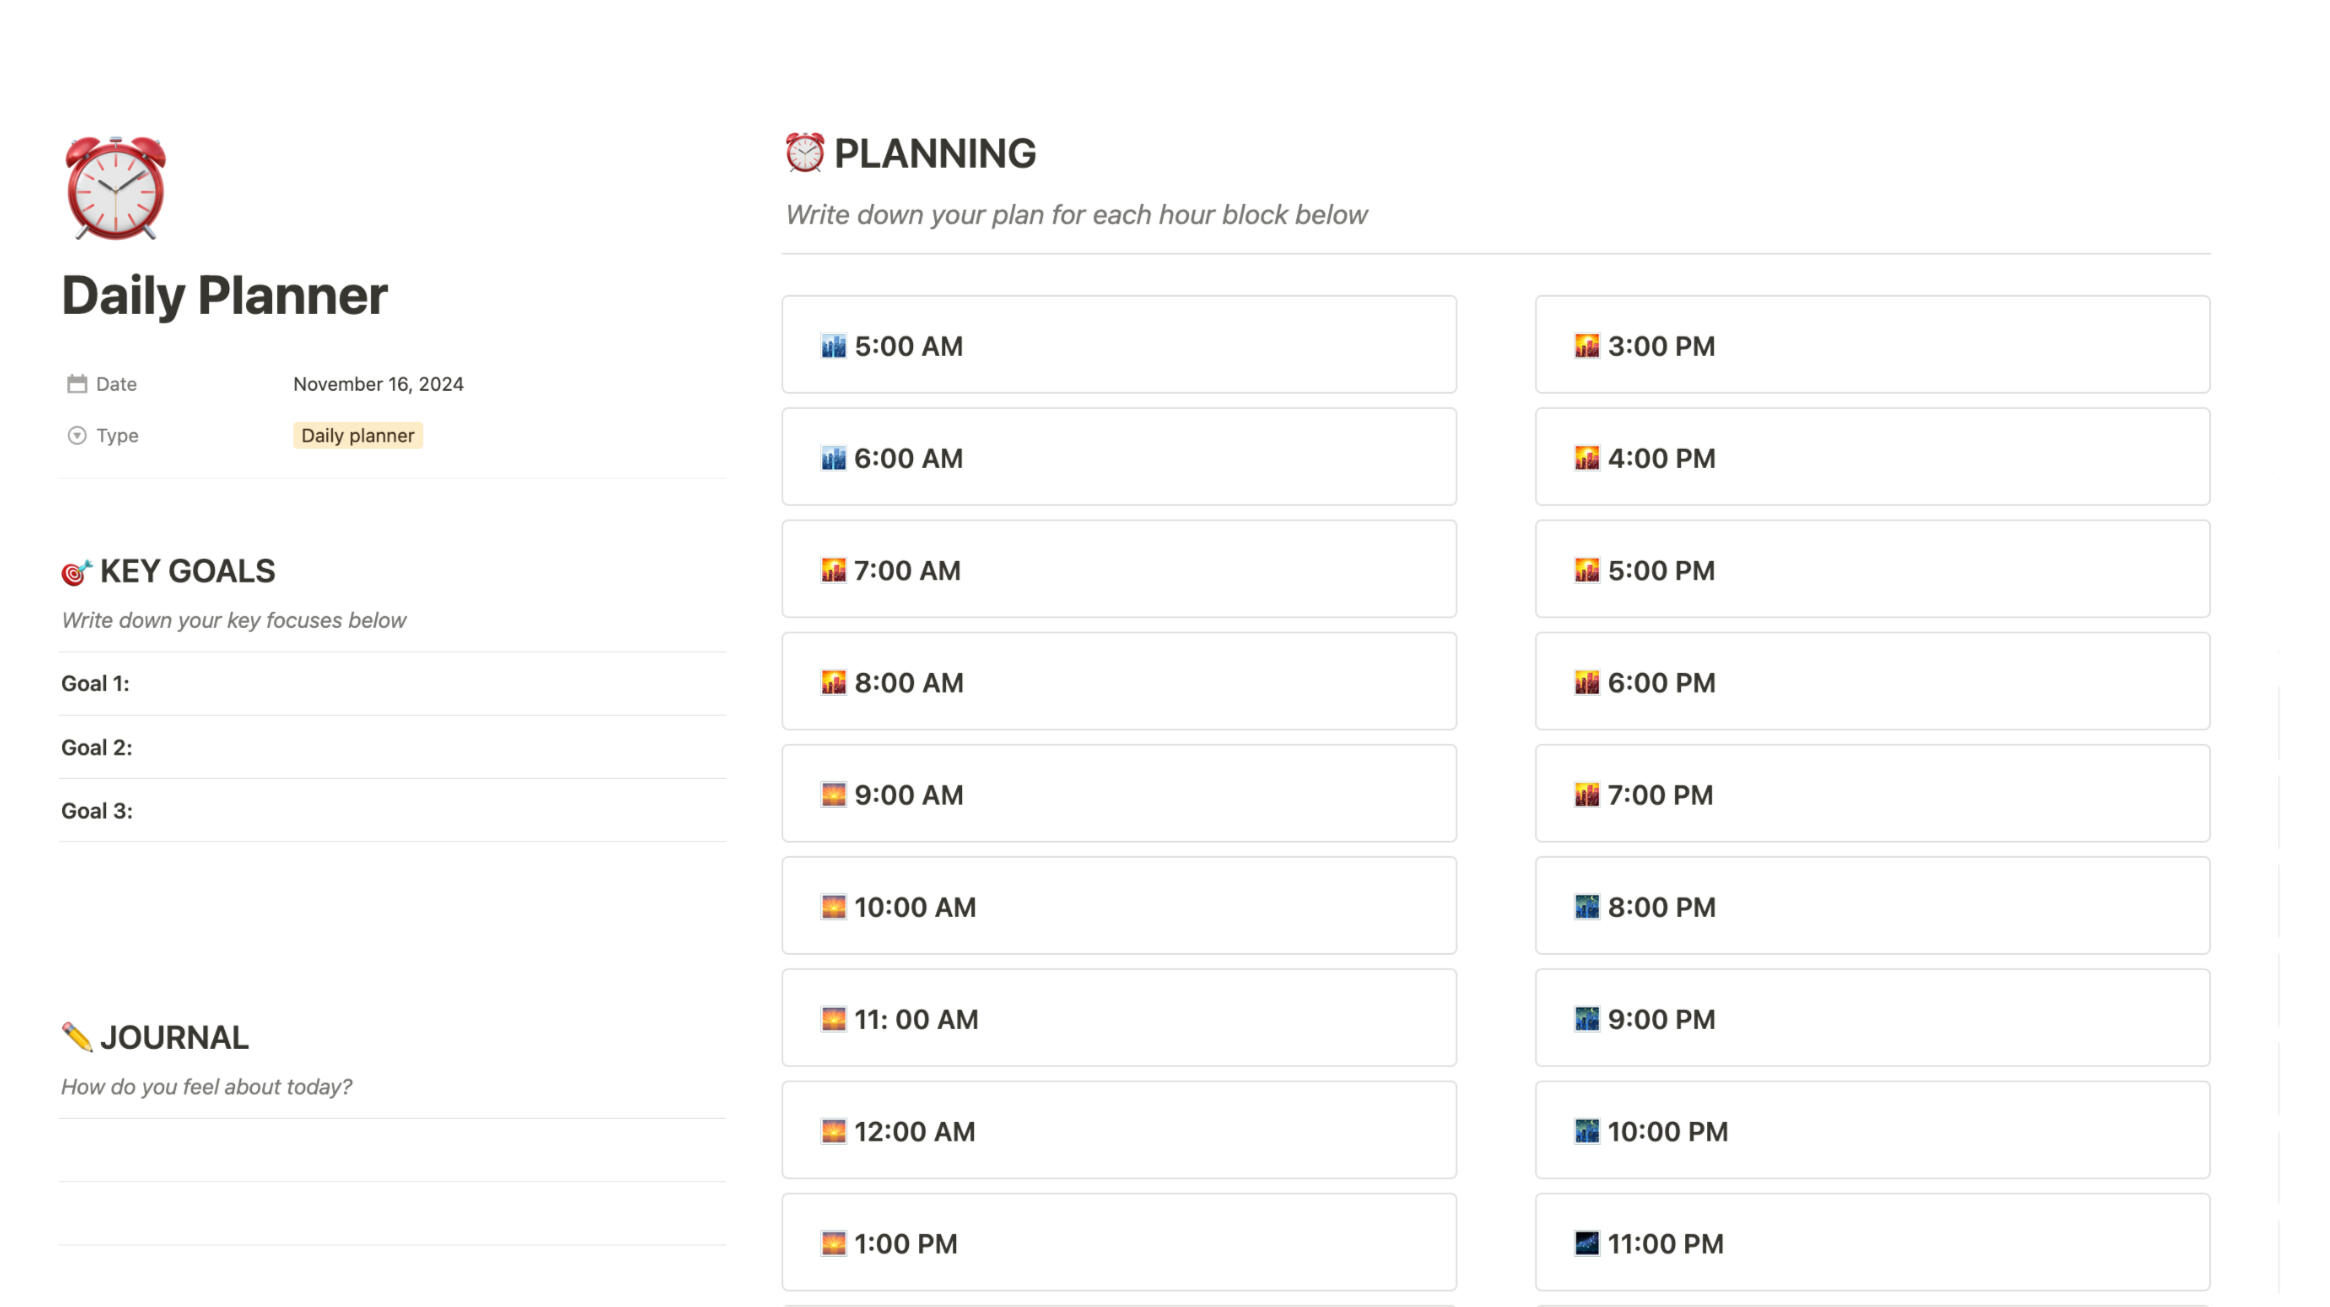The height and width of the screenshot is (1307, 2330).
Task: Click the target icon beside KEY GOALS
Action: tap(76, 572)
